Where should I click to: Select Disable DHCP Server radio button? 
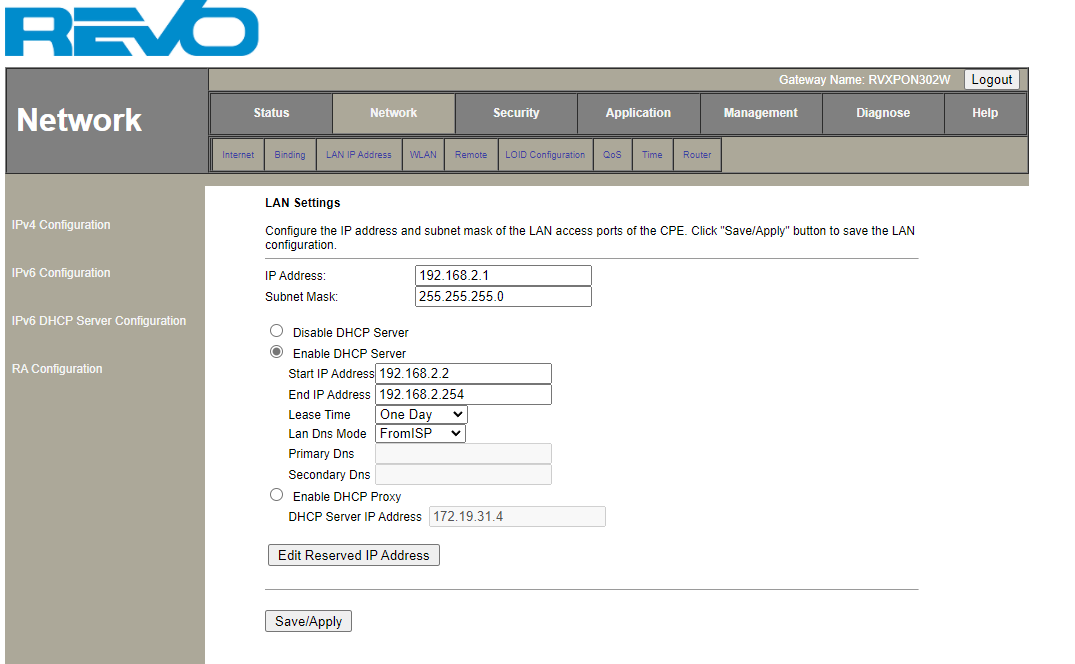[277, 331]
